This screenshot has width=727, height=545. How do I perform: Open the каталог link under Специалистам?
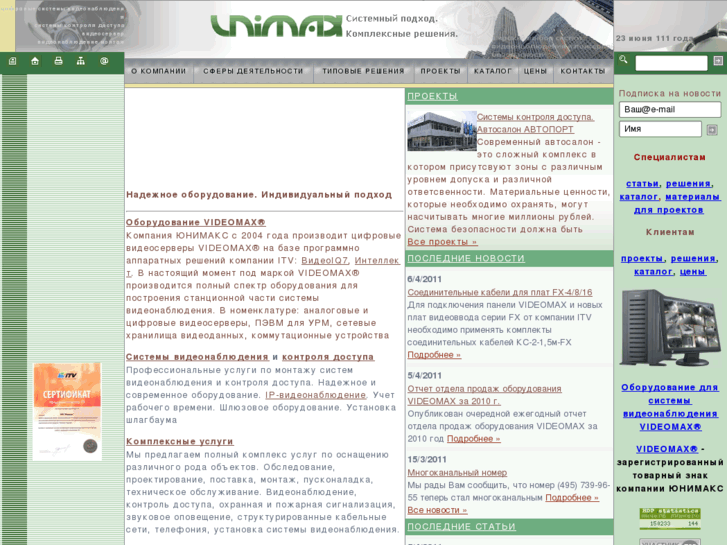tap(639, 197)
